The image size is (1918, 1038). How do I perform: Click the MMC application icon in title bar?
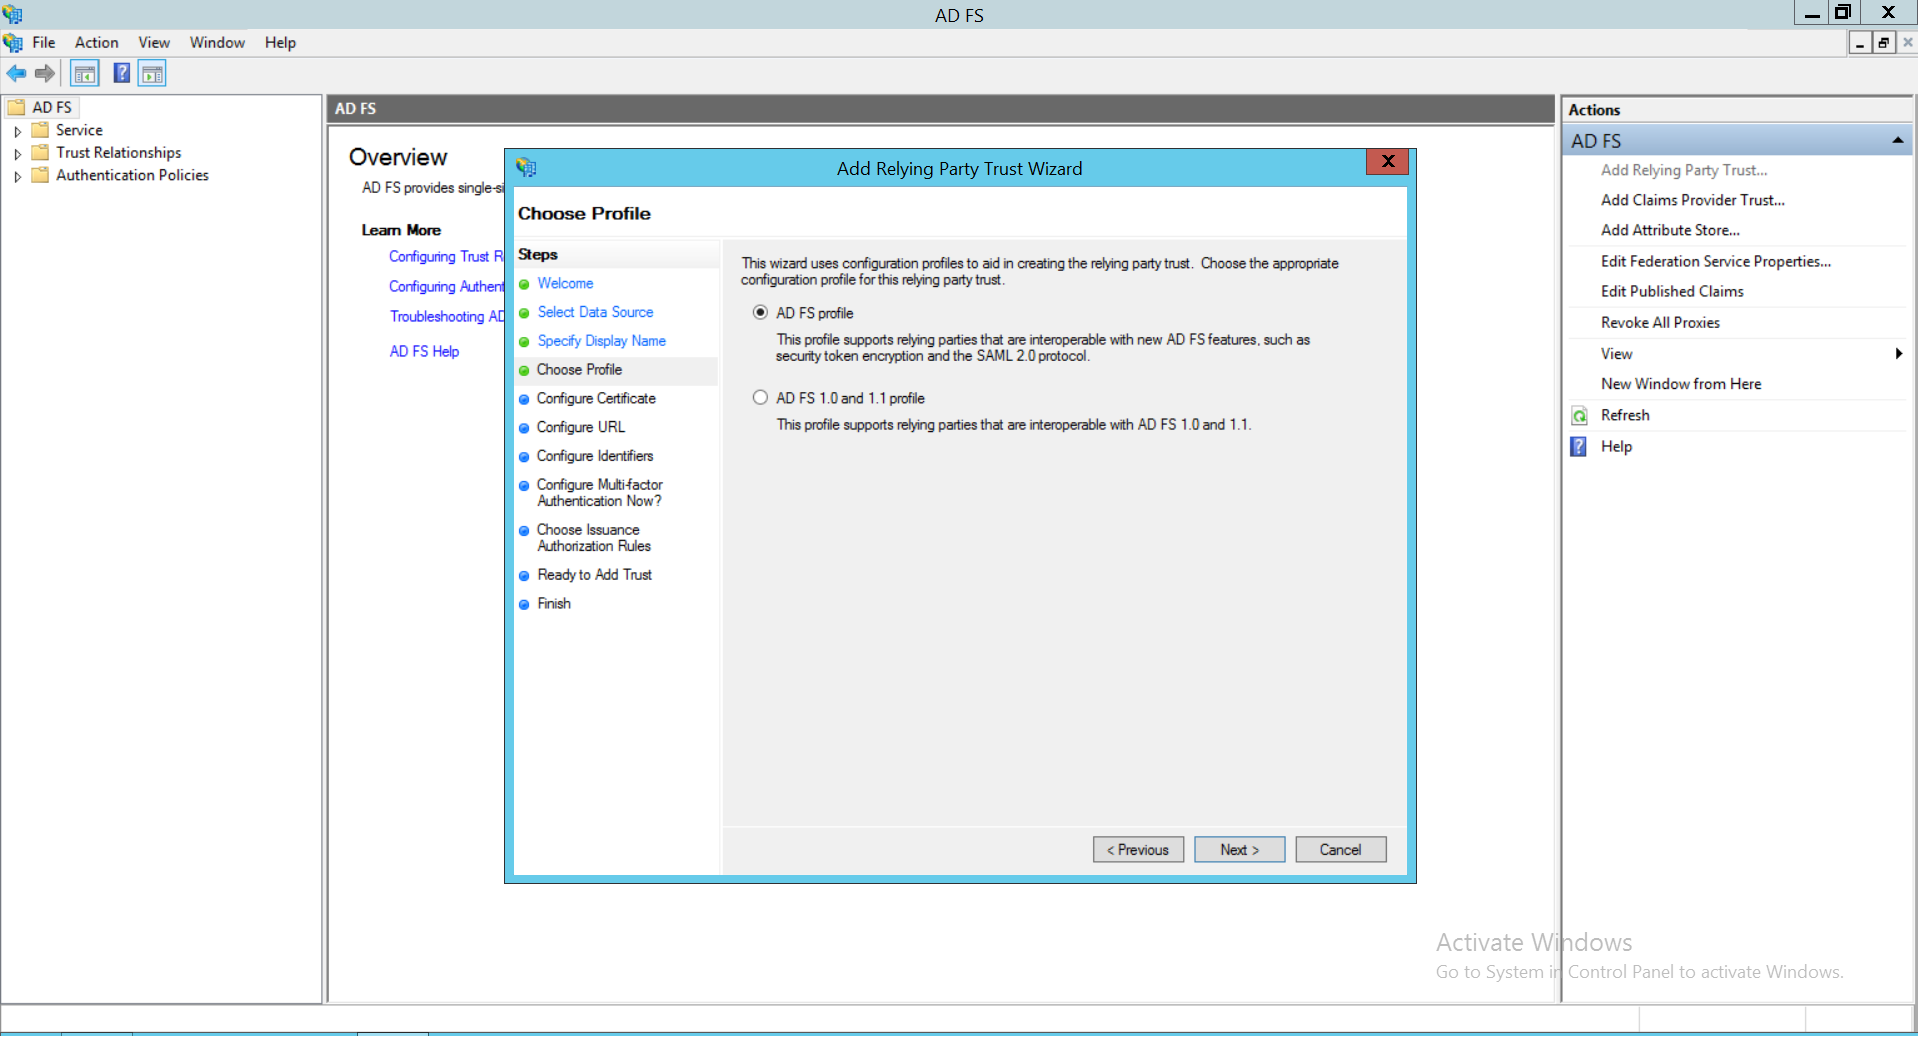tap(12, 14)
